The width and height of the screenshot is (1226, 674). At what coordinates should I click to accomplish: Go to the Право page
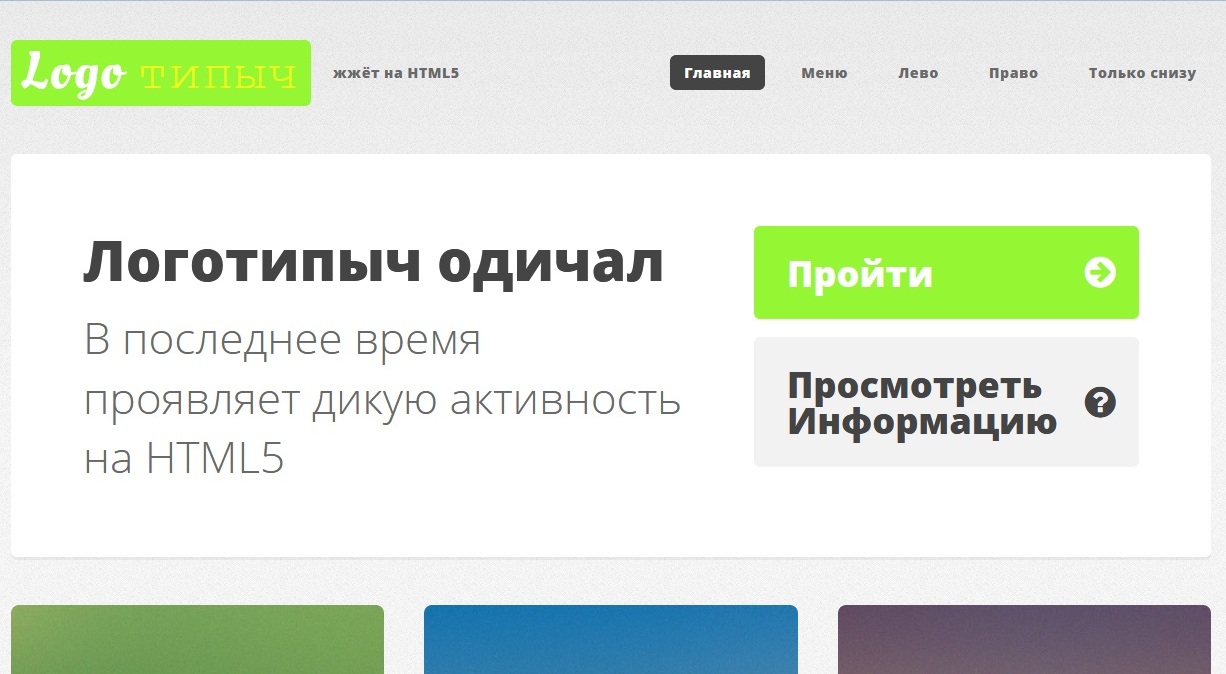(x=1013, y=73)
